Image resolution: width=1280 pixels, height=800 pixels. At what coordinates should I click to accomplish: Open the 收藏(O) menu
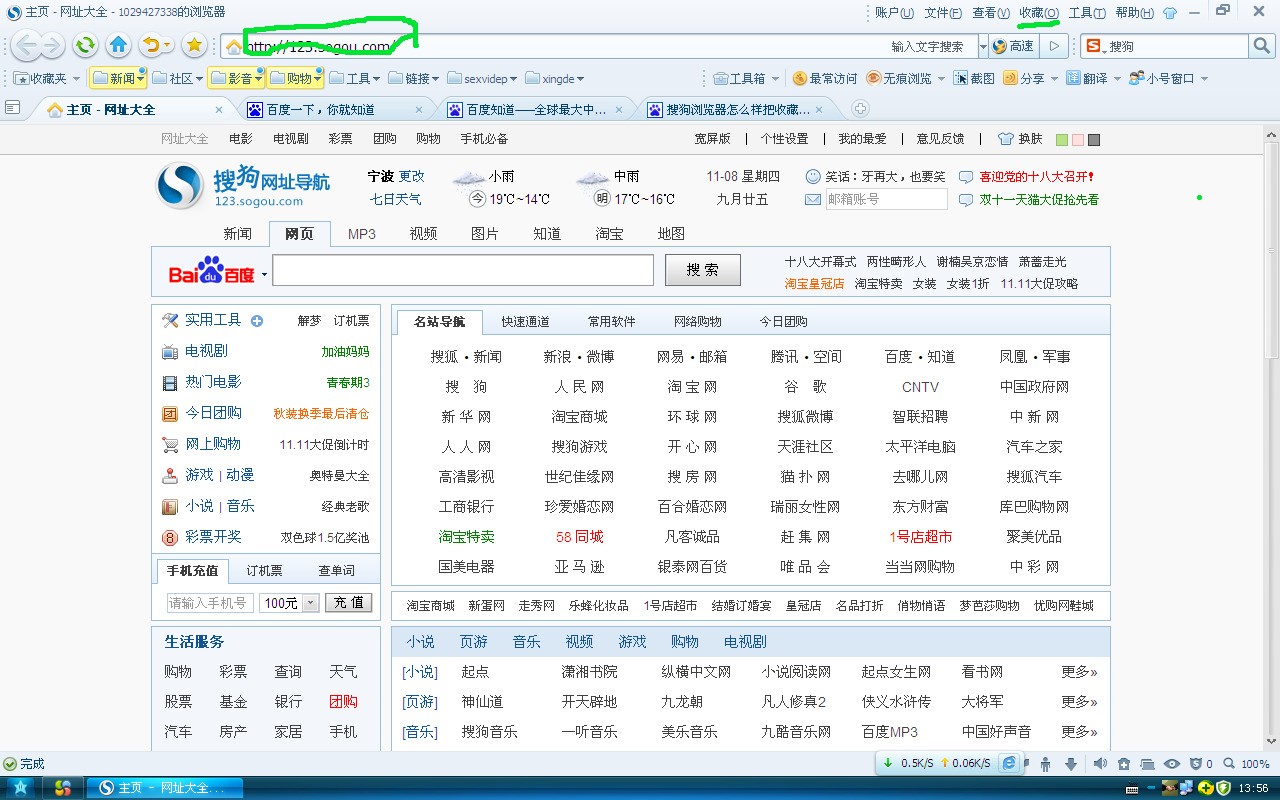[x=1040, y=13]
